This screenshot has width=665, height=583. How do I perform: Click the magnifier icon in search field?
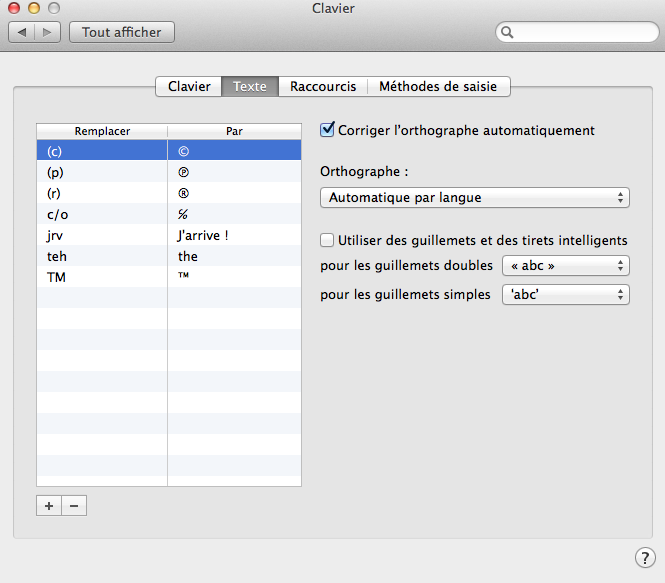pos(507,32)
